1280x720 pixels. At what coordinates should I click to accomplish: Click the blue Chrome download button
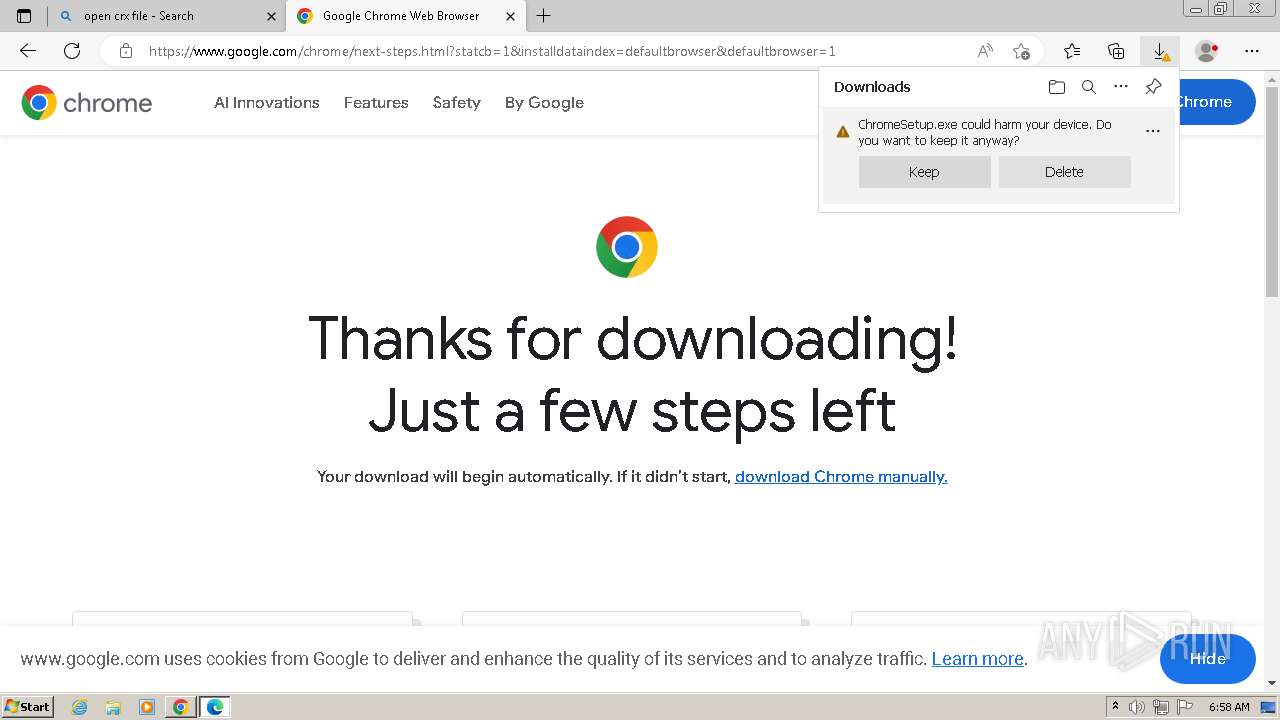pyautogui.click(x=1217, y=102)
